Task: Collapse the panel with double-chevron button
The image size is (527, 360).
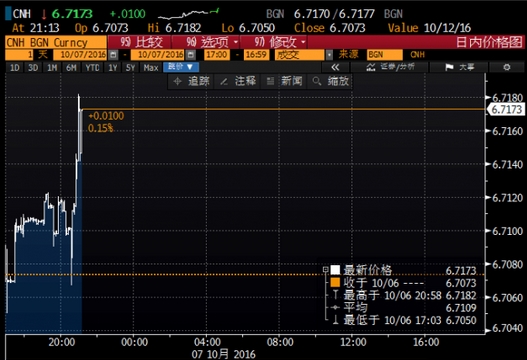Action: coord(335,67)
